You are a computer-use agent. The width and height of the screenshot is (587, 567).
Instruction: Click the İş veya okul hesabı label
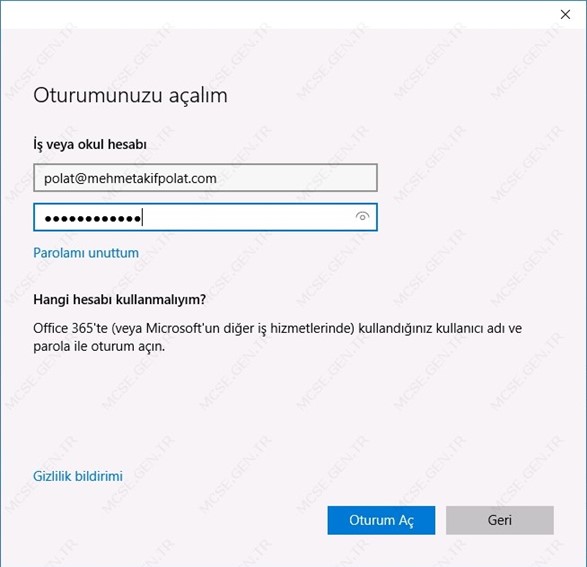(90, 144)
